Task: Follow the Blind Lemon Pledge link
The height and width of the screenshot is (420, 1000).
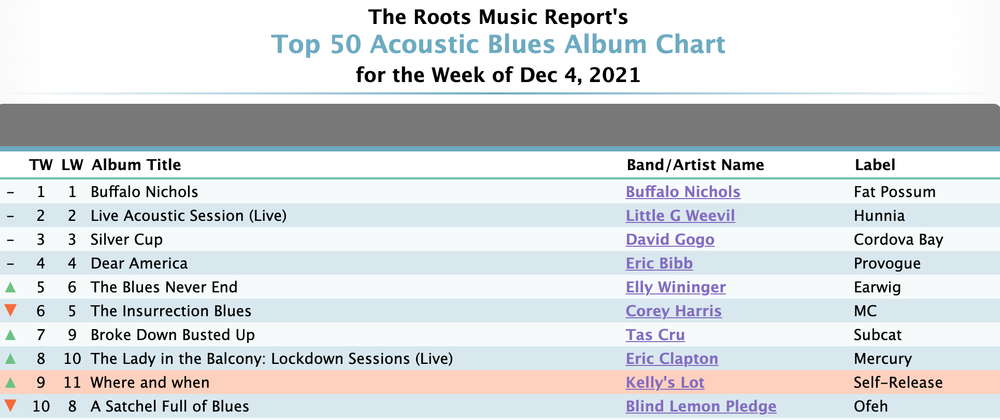Action: point(701,407)
